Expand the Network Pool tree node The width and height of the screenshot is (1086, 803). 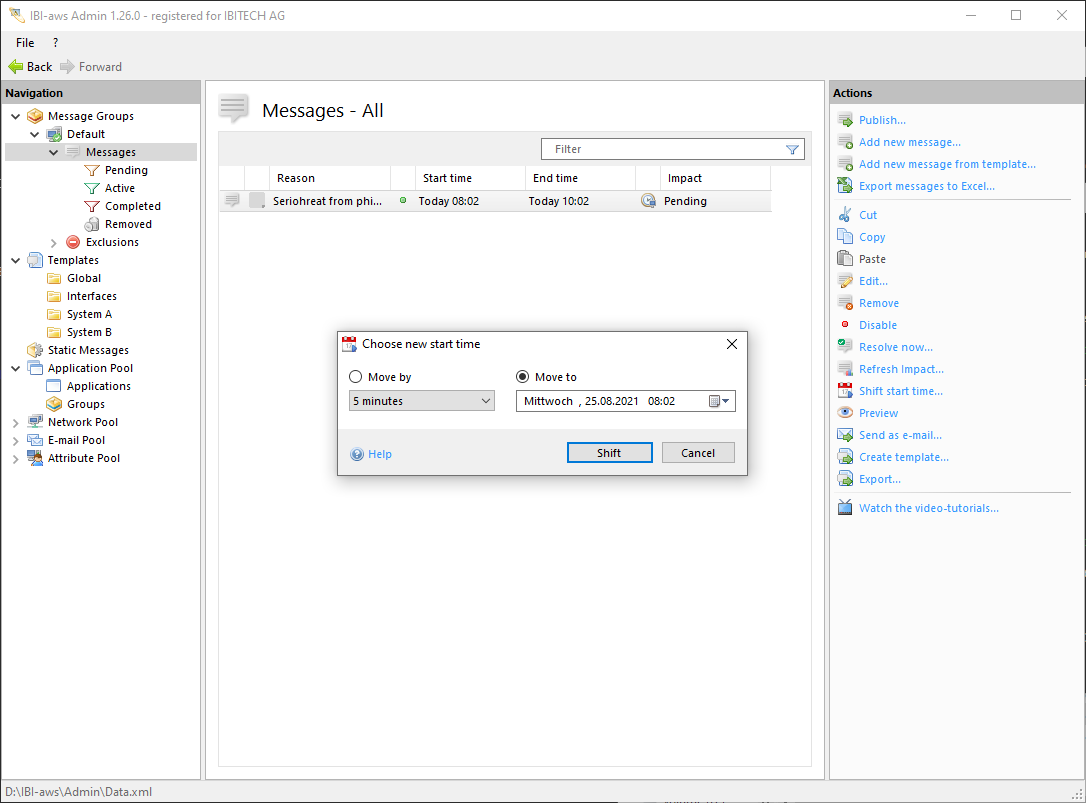[15, 422]
